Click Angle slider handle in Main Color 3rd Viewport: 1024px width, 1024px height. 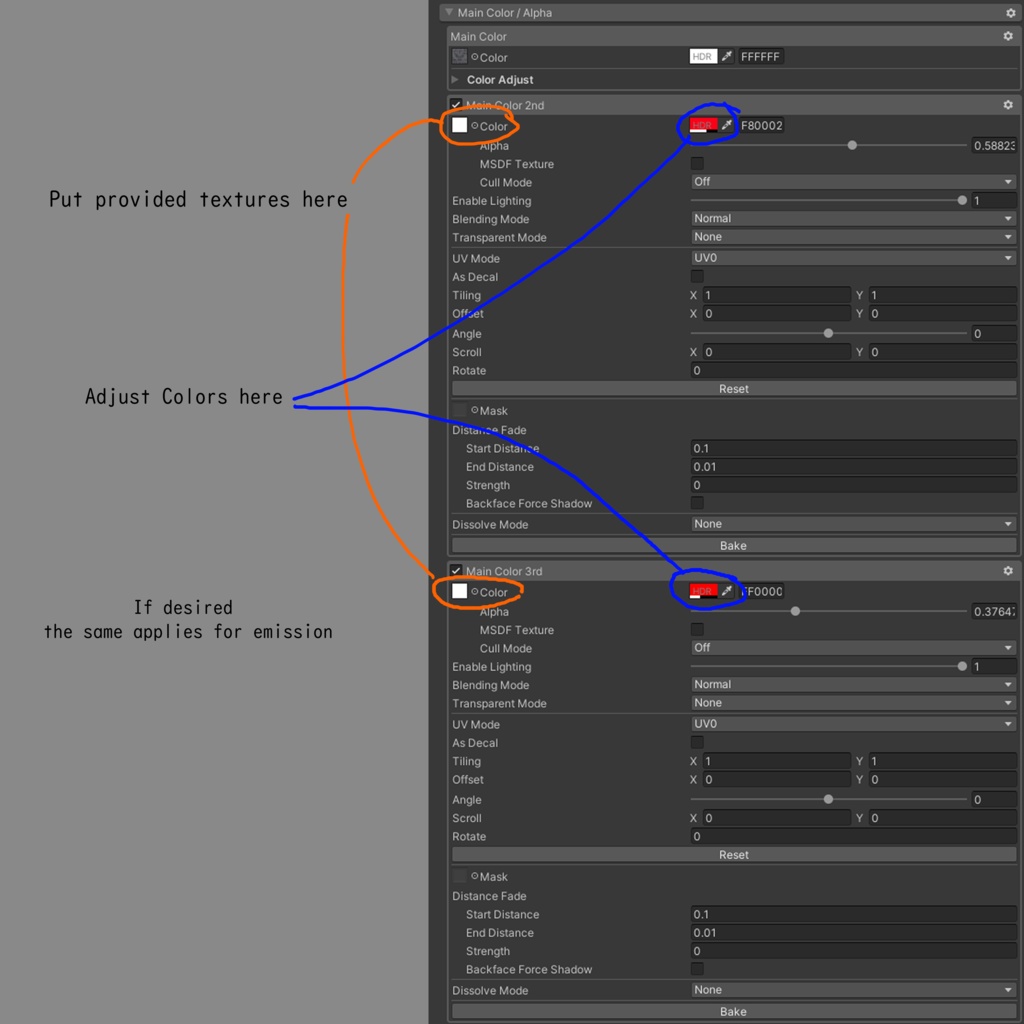[x=828, y=799]
